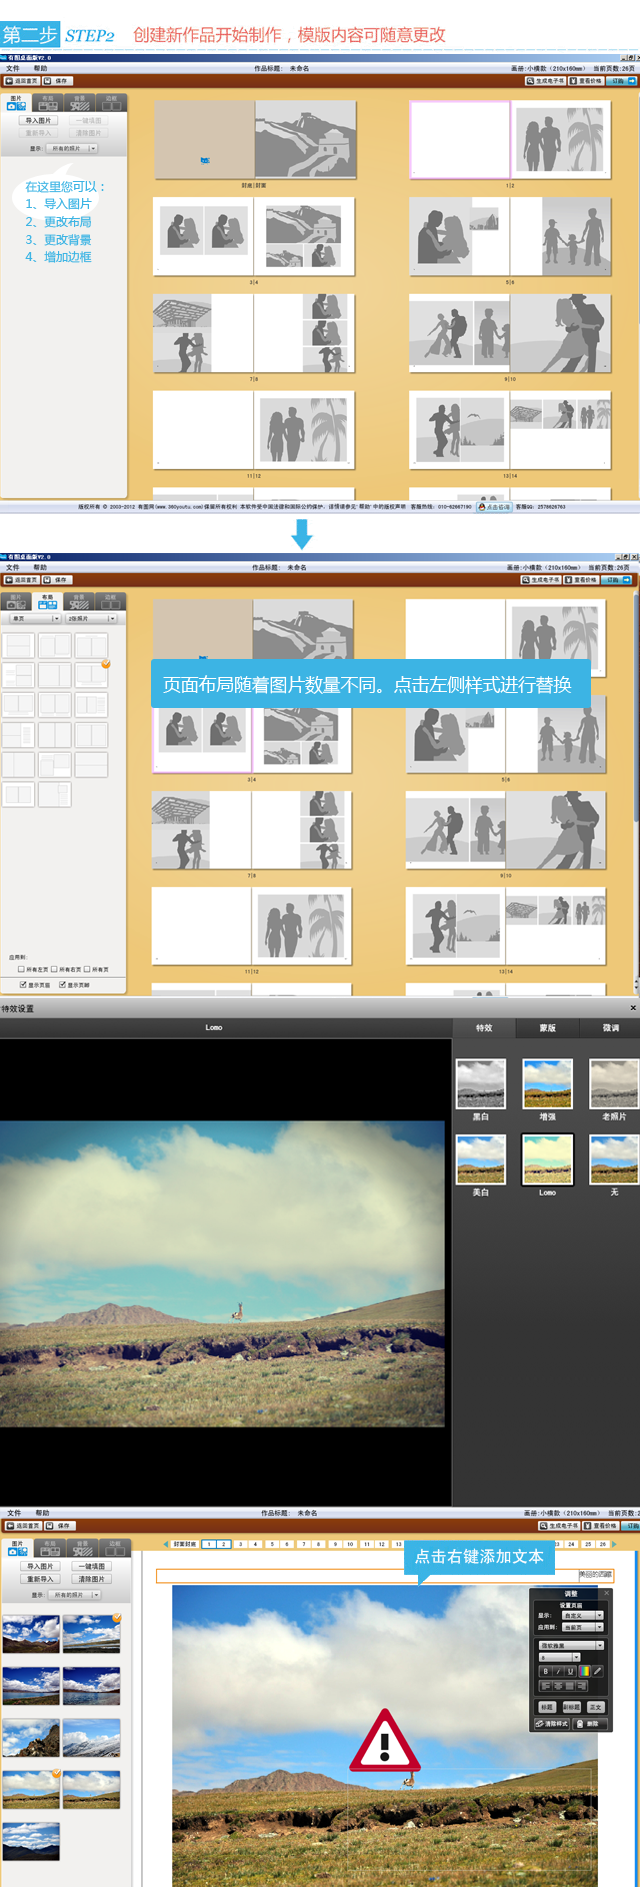Select the 增强 enhance effect preset
640x1887 pixels.
(x=547, y=1083)
